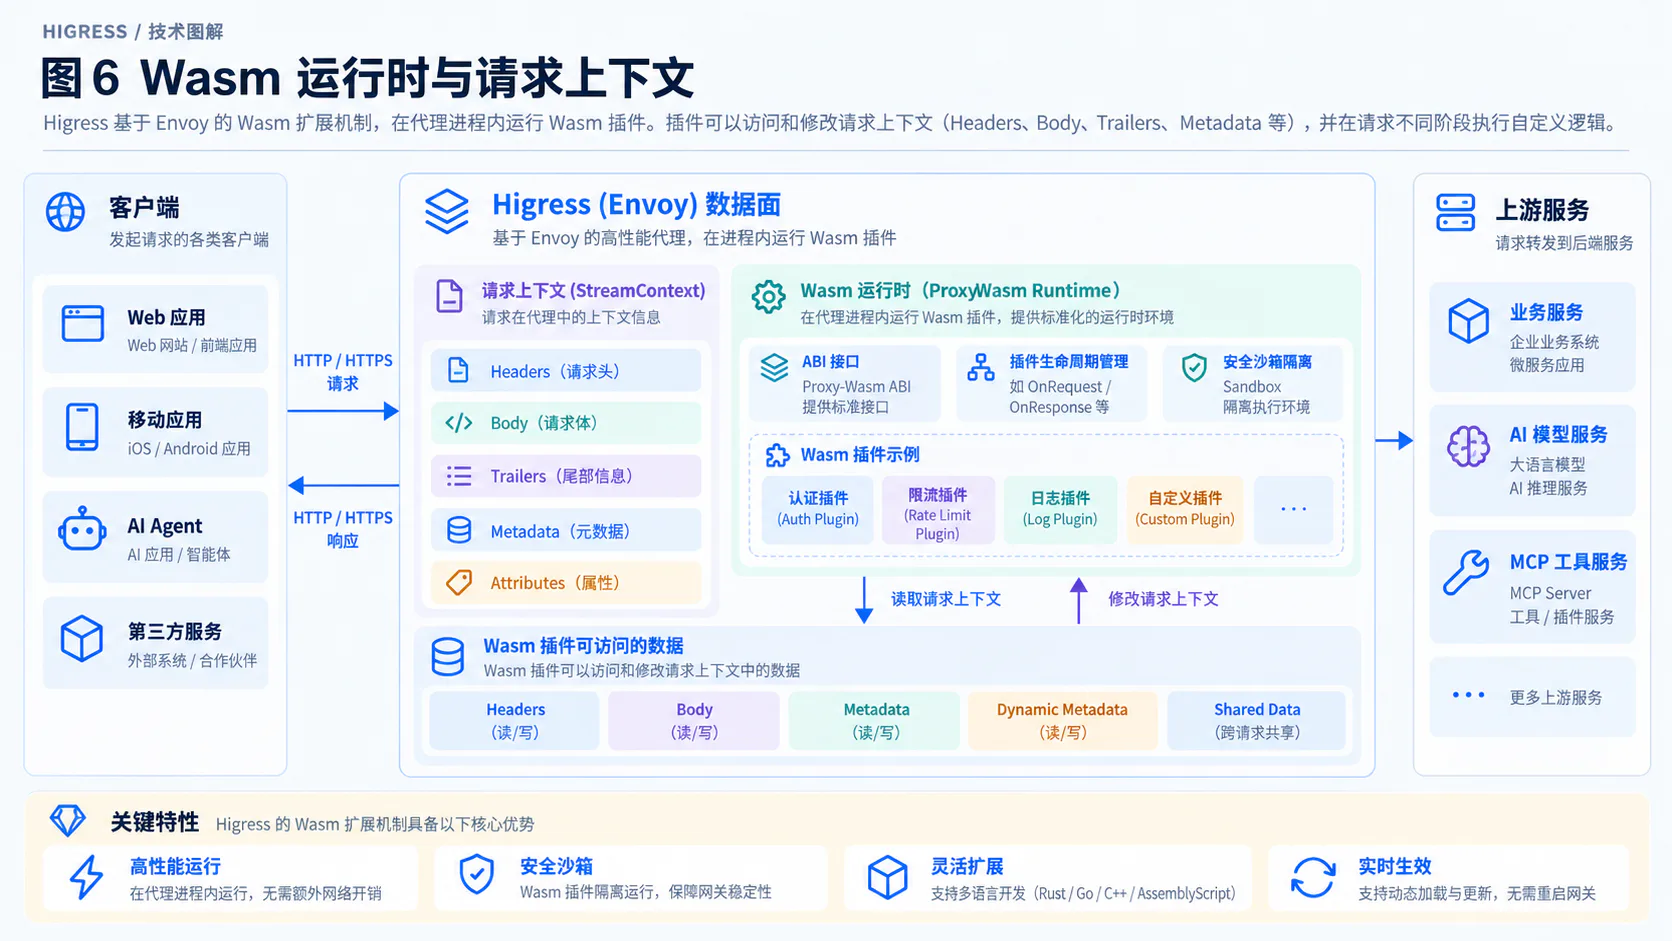Click the 请求转发到后端服务 subtitle
This screenshot has height=941, width=1672.
pyautogui.click(x=1564, y=243)
